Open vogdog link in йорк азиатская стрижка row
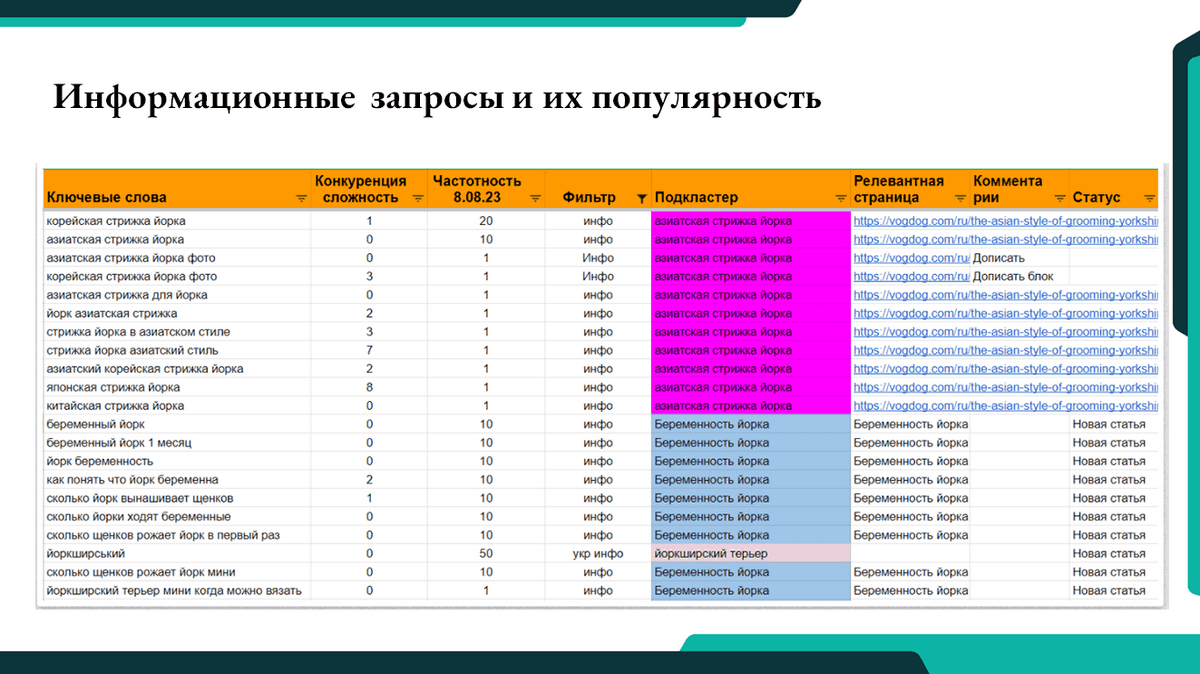 [x=1005, y=313]
